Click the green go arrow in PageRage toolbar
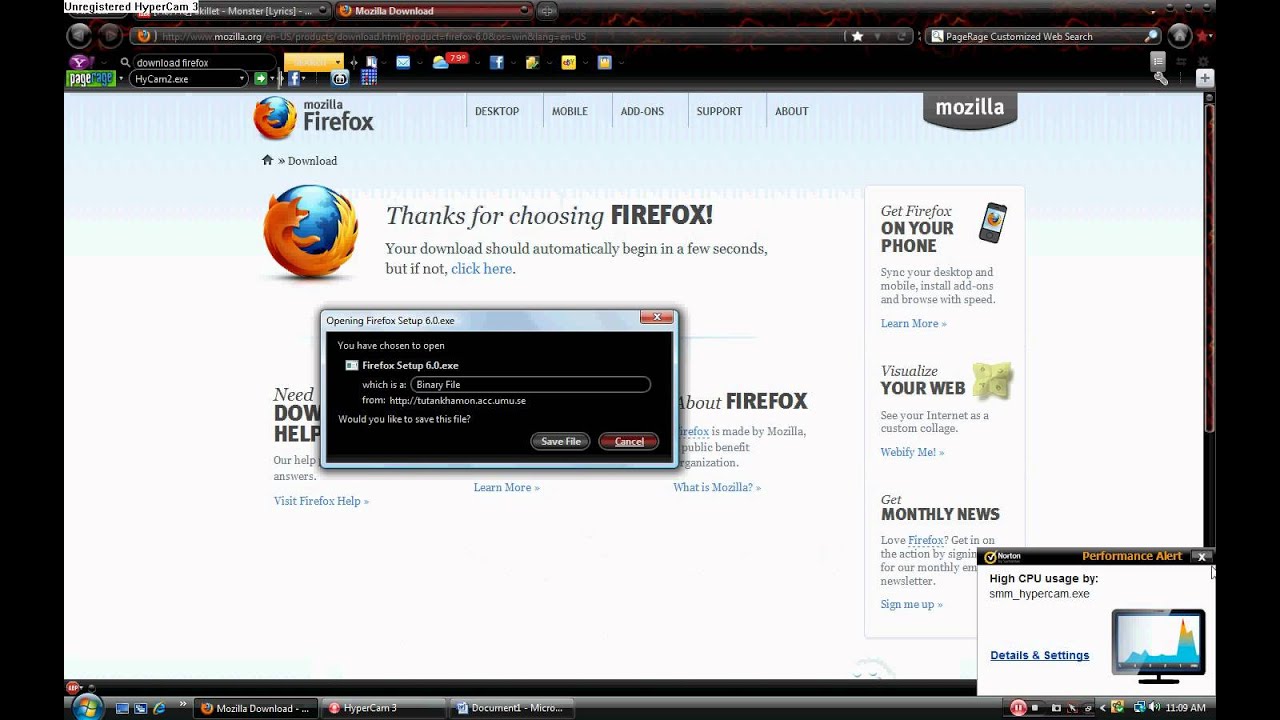Viewport: 1280px width, 720px height. pos(260,78)
